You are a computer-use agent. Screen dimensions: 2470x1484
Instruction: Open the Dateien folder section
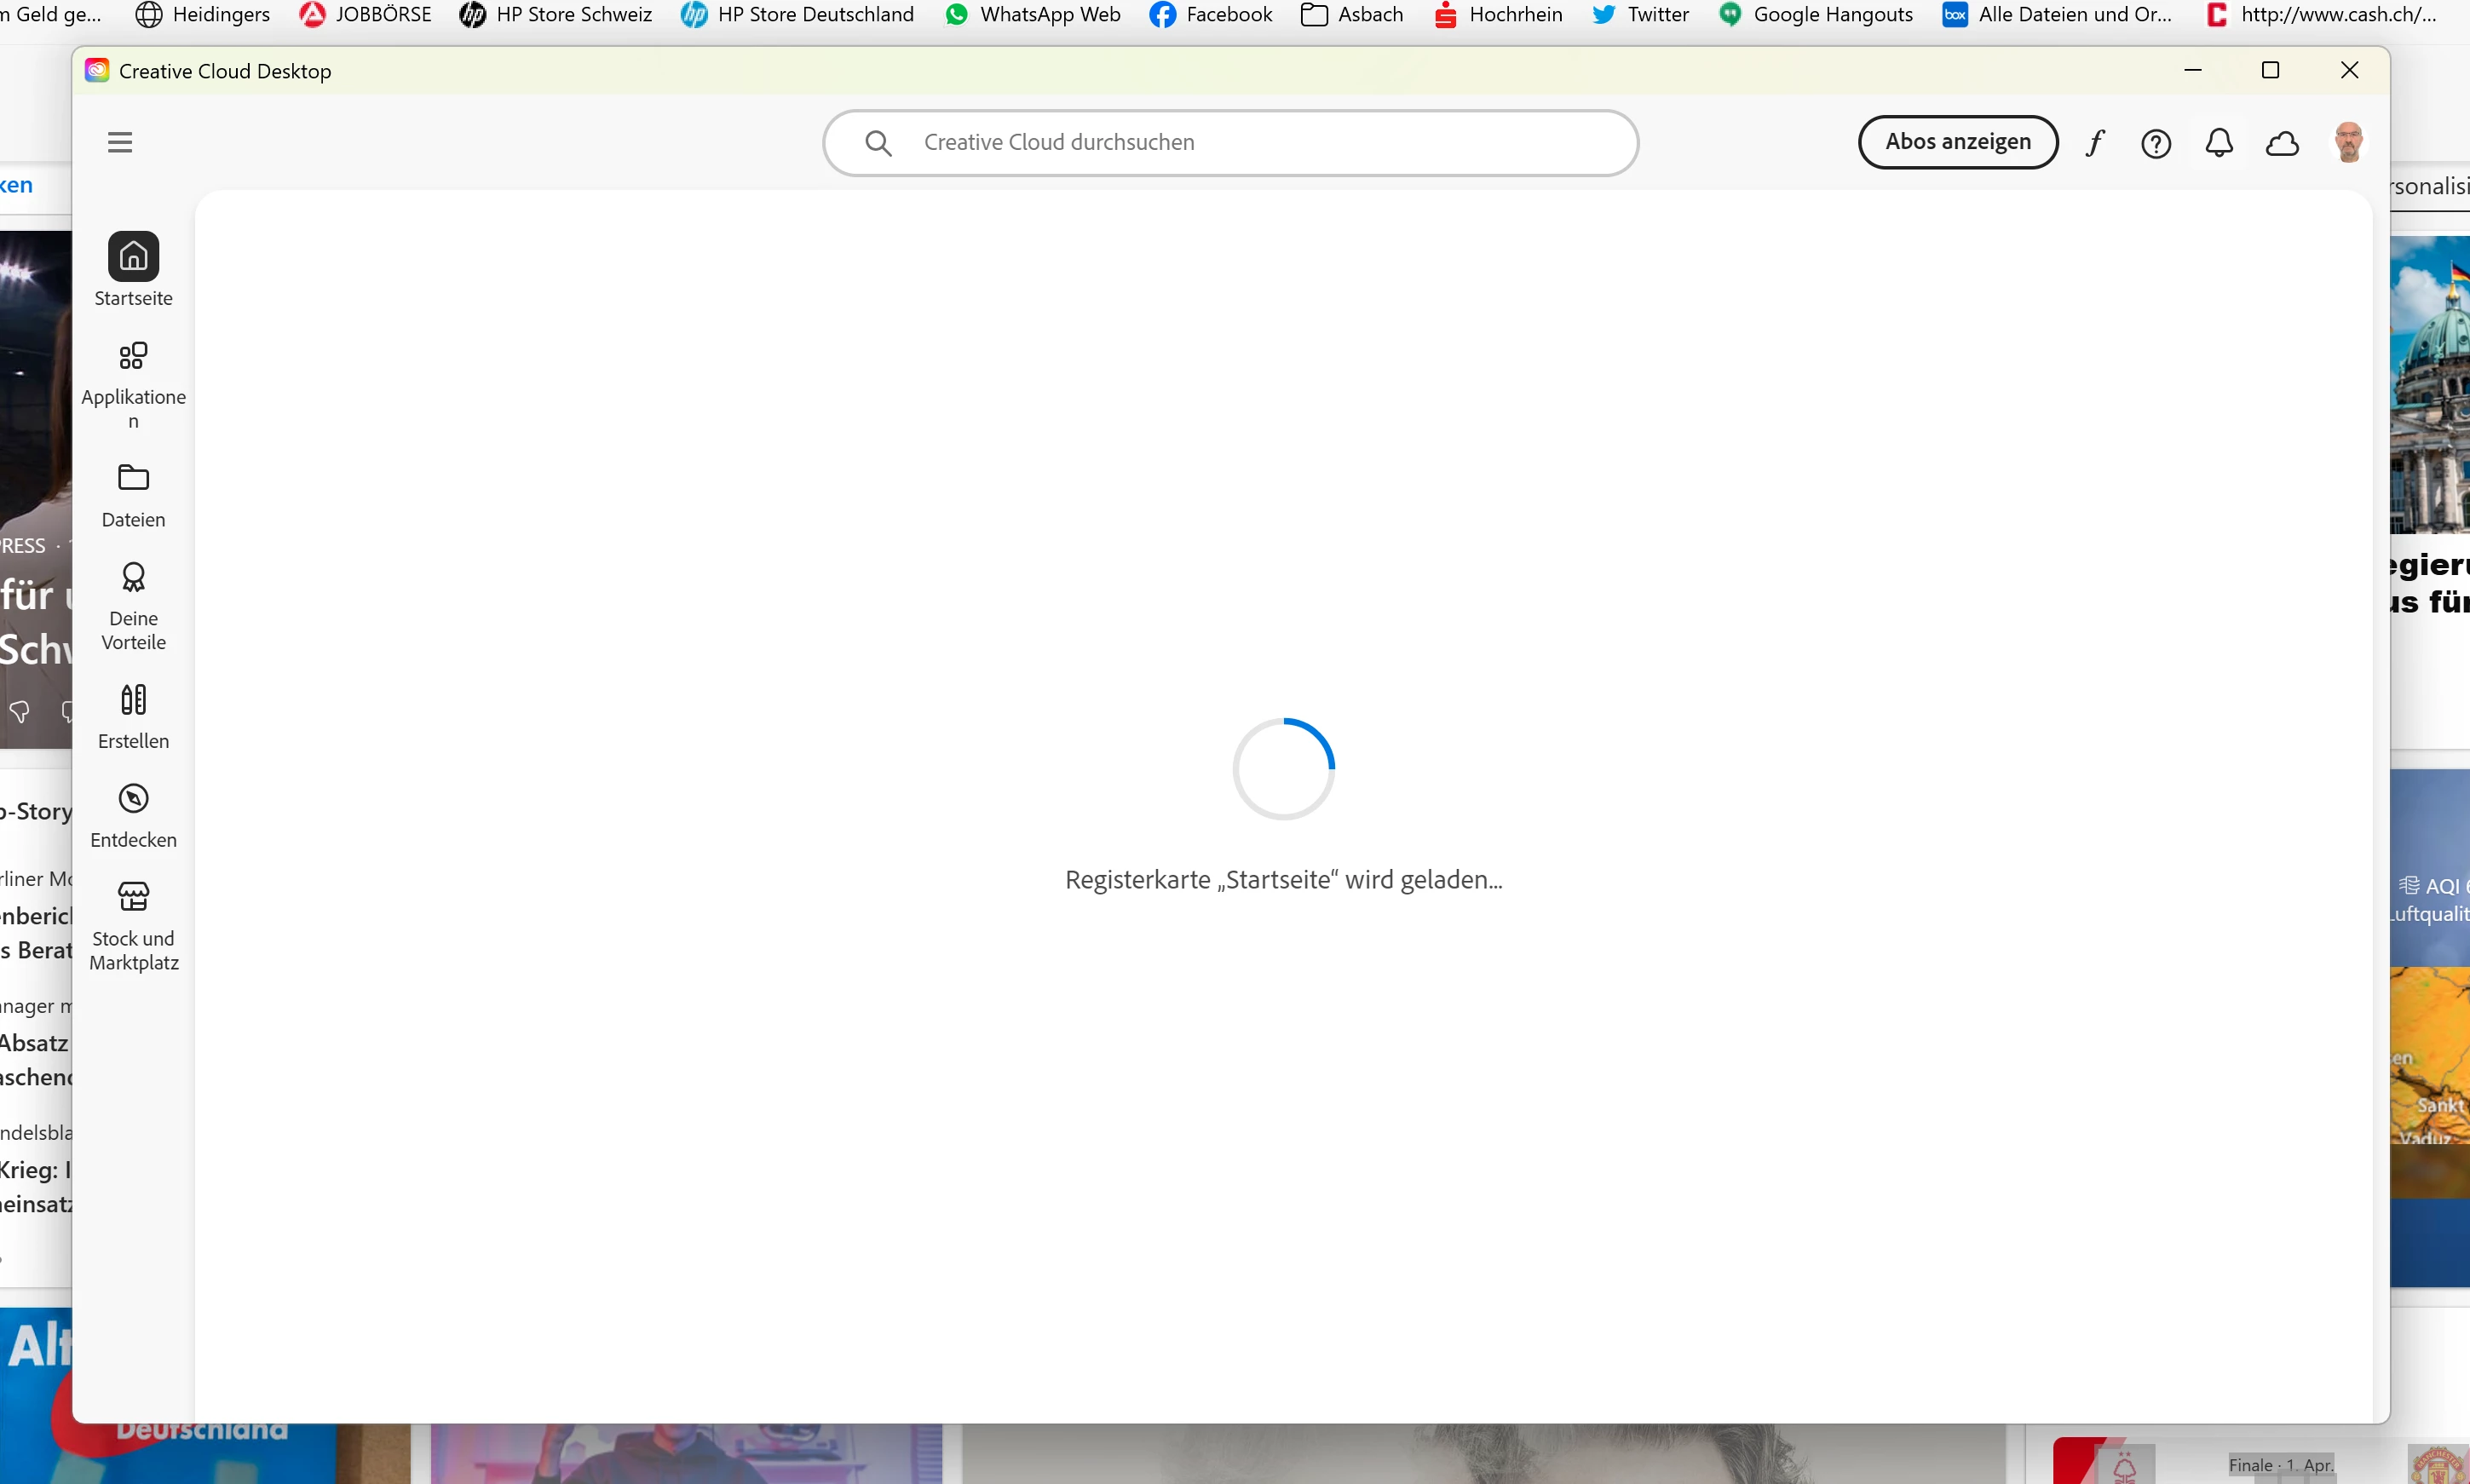click(x=133, y=479)
